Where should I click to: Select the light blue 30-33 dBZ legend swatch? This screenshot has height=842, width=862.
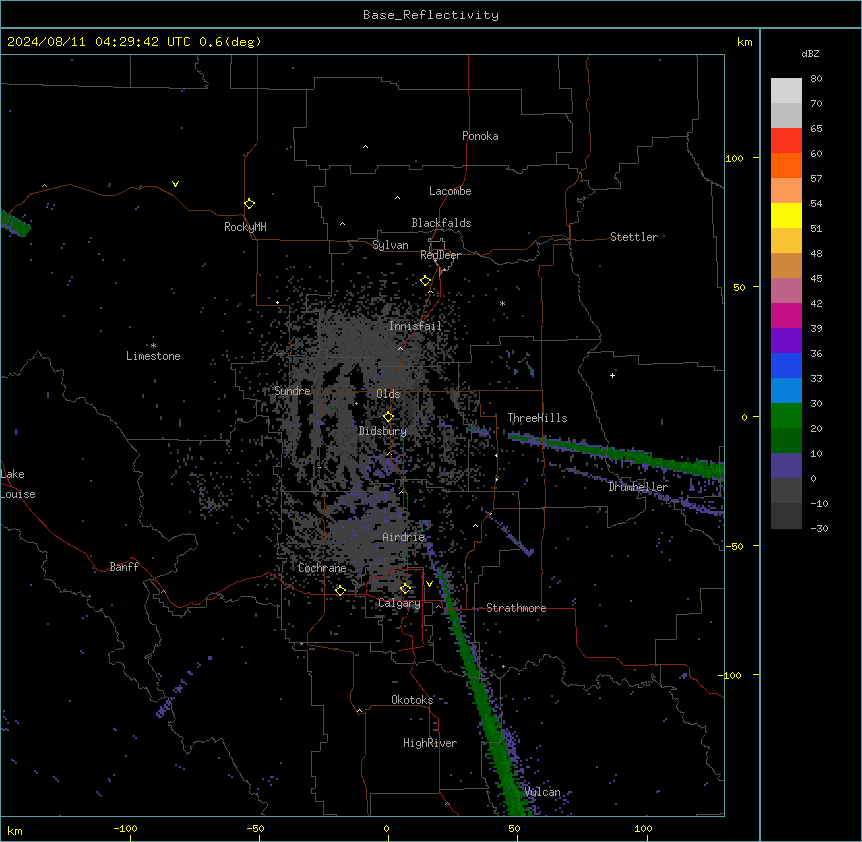click(x=786, y=391)
